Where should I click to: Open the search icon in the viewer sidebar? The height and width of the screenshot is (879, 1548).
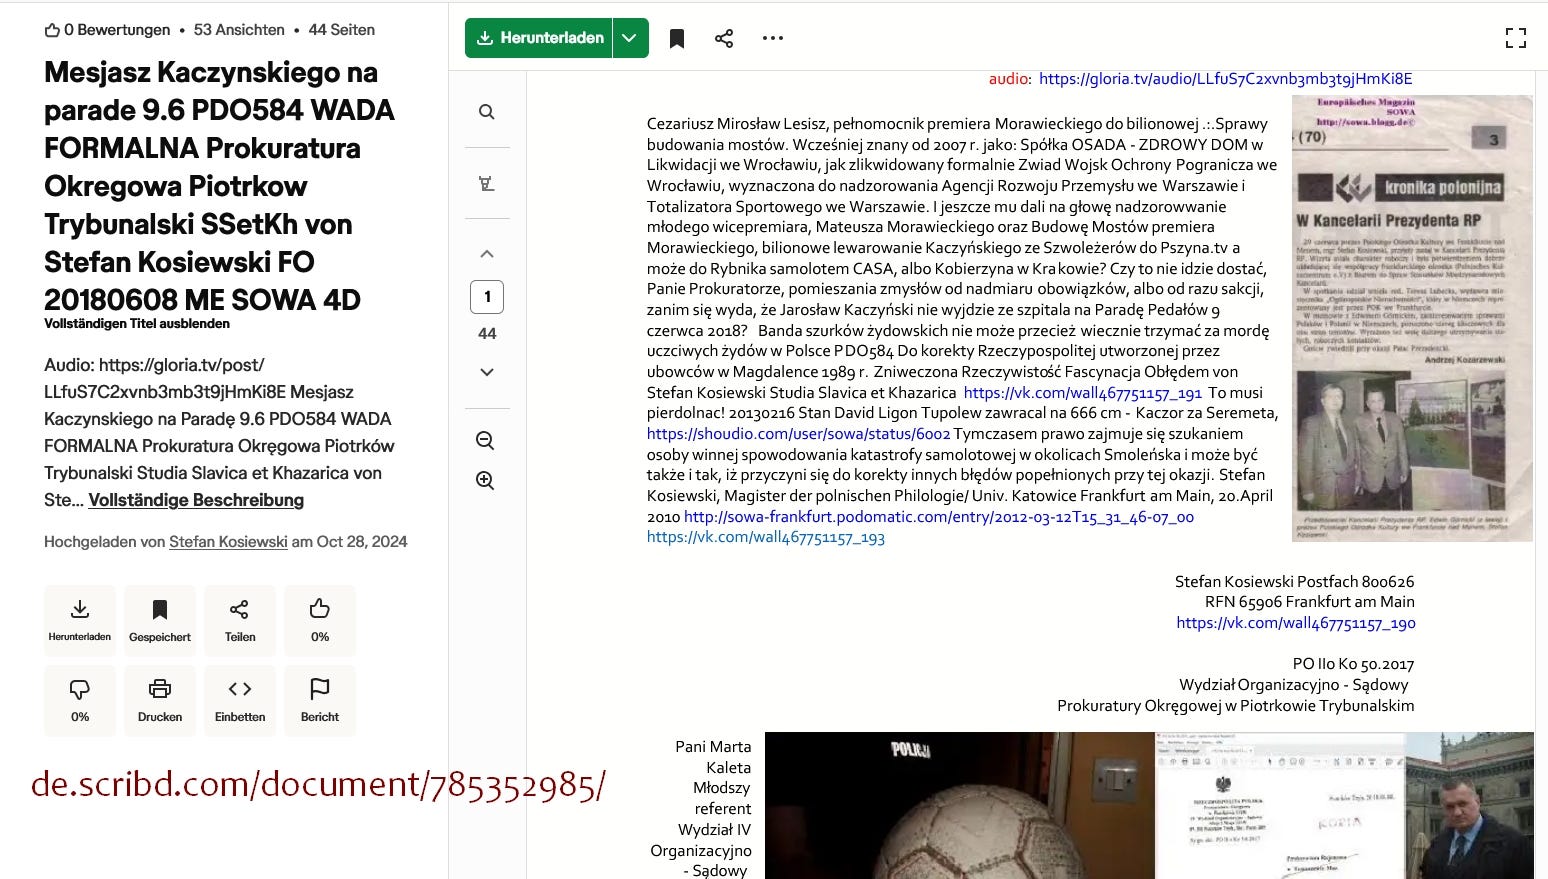coord(487,112)
